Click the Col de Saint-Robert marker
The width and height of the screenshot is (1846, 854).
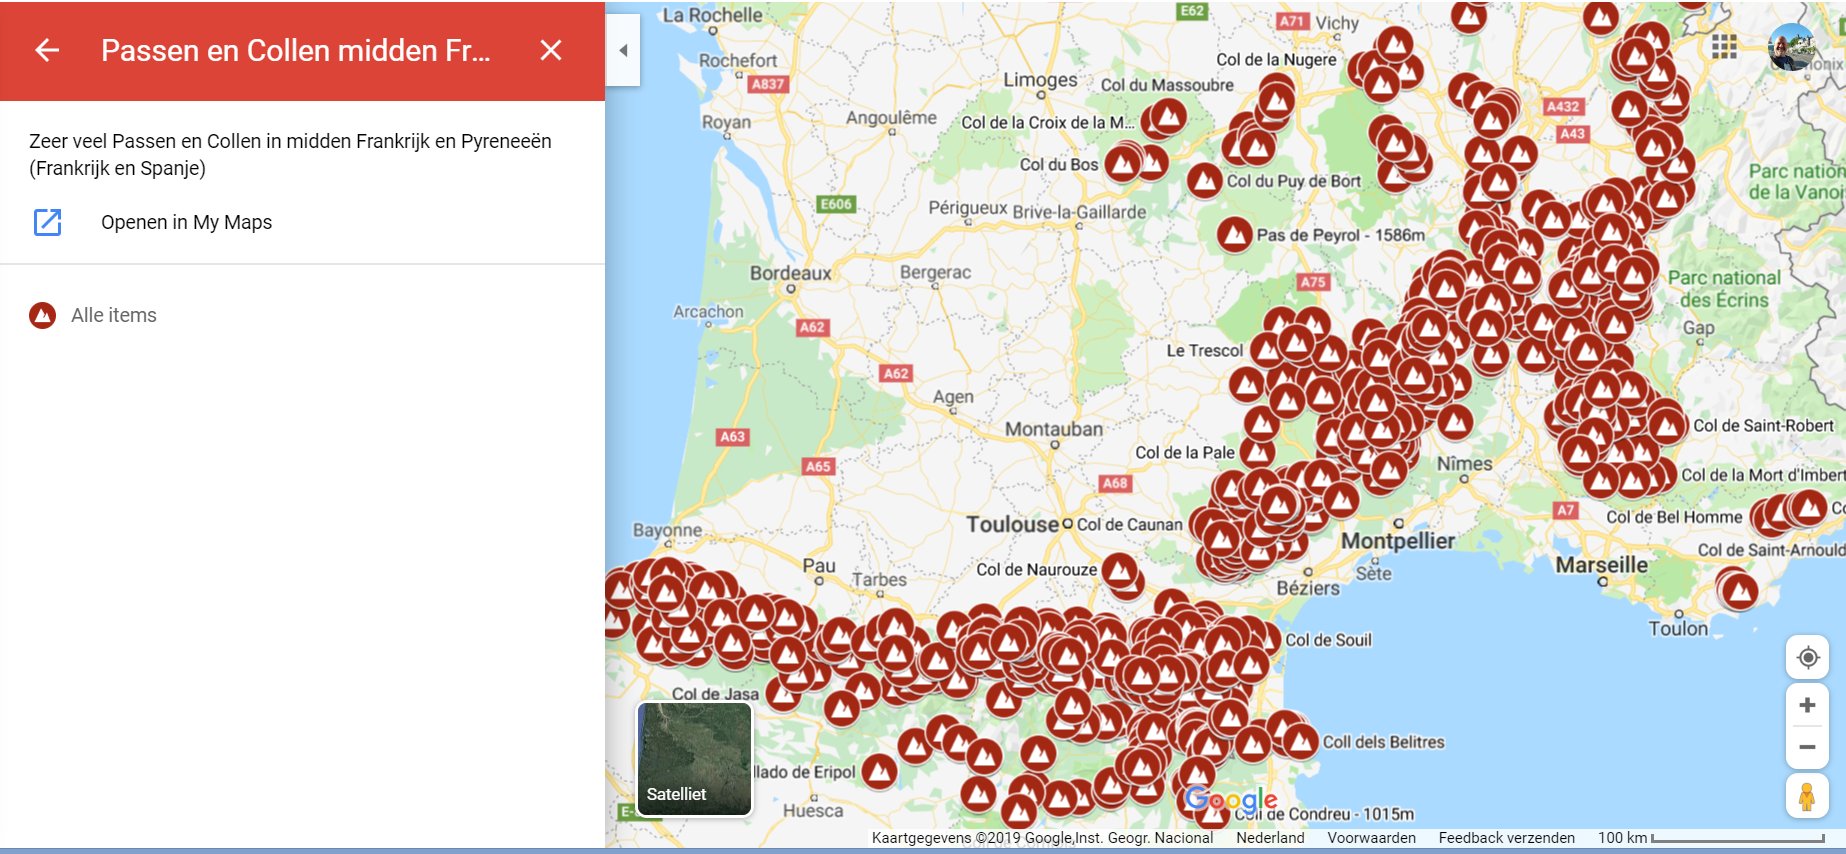[x=1668, y=426]
